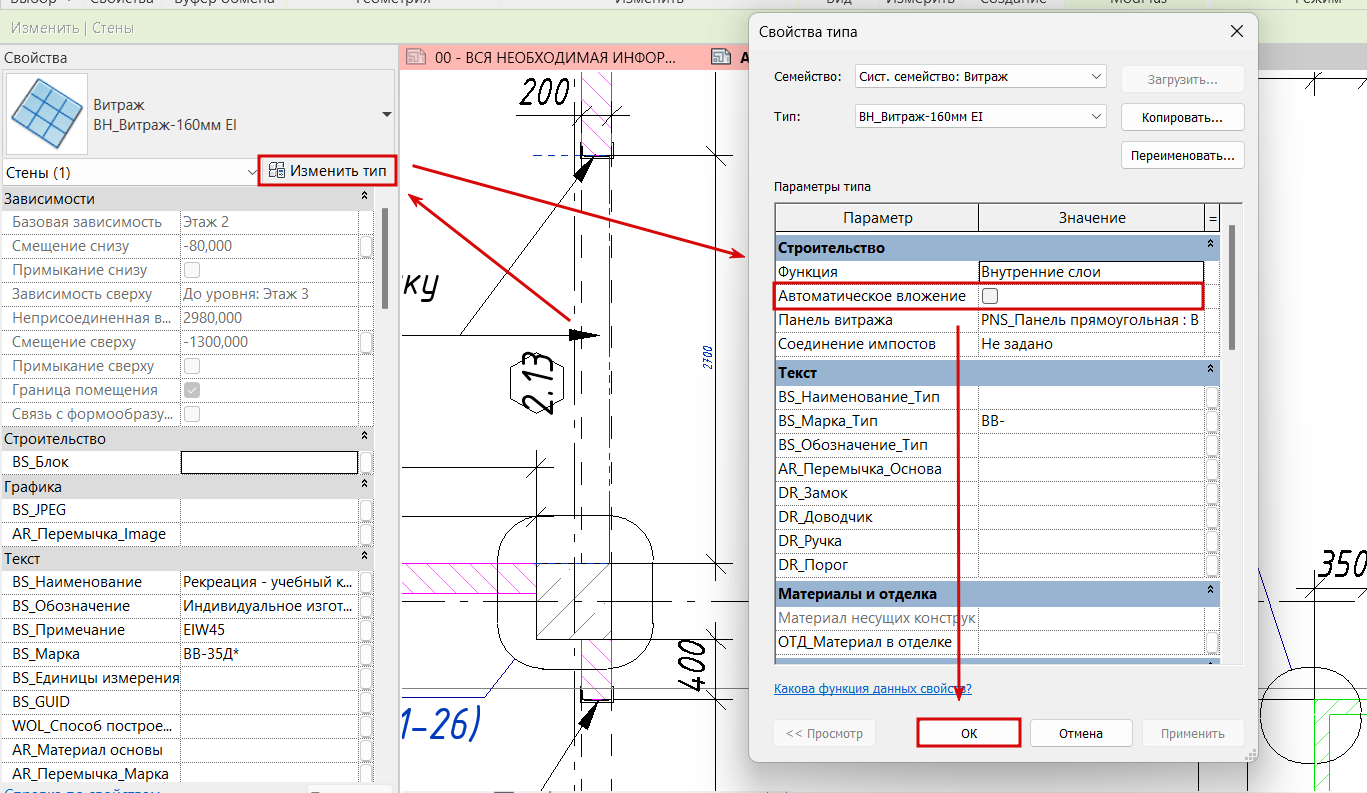This screenshot has width=1367, height=793.
Task: Click the Витраж curtain wall type thumbnail
Action: click(x=47, y=114)
